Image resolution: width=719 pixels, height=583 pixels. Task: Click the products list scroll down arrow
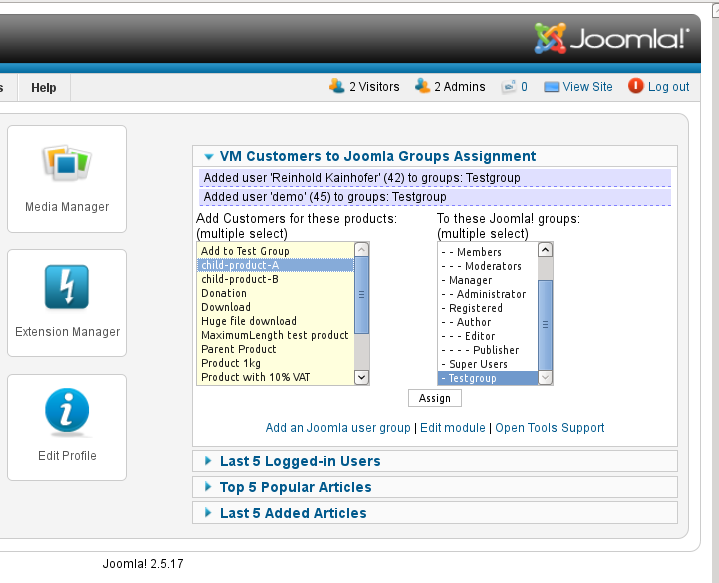pyautogui.click(x=362, y=377)
